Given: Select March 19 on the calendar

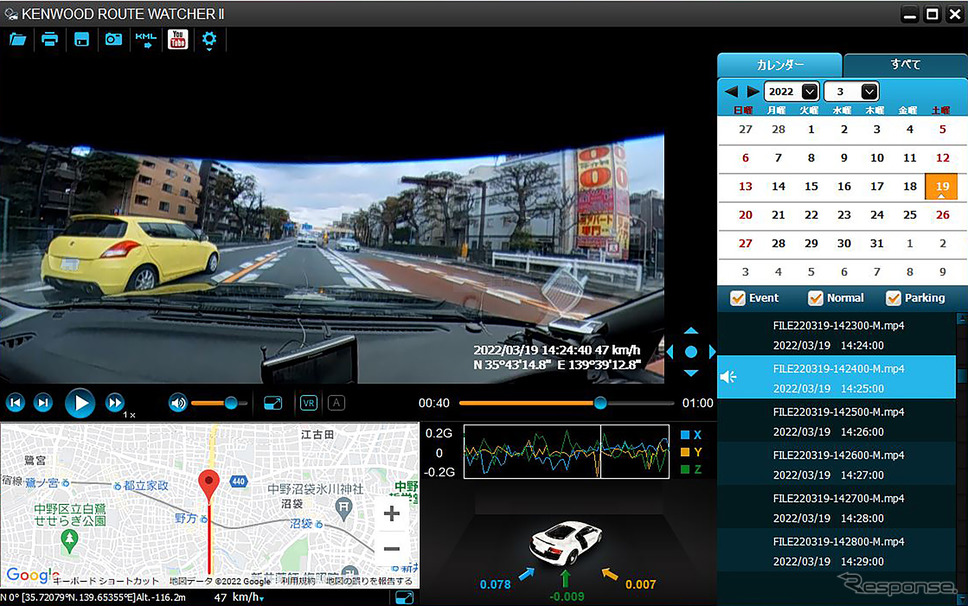Looking at the screenshot, I should point(941,186).
